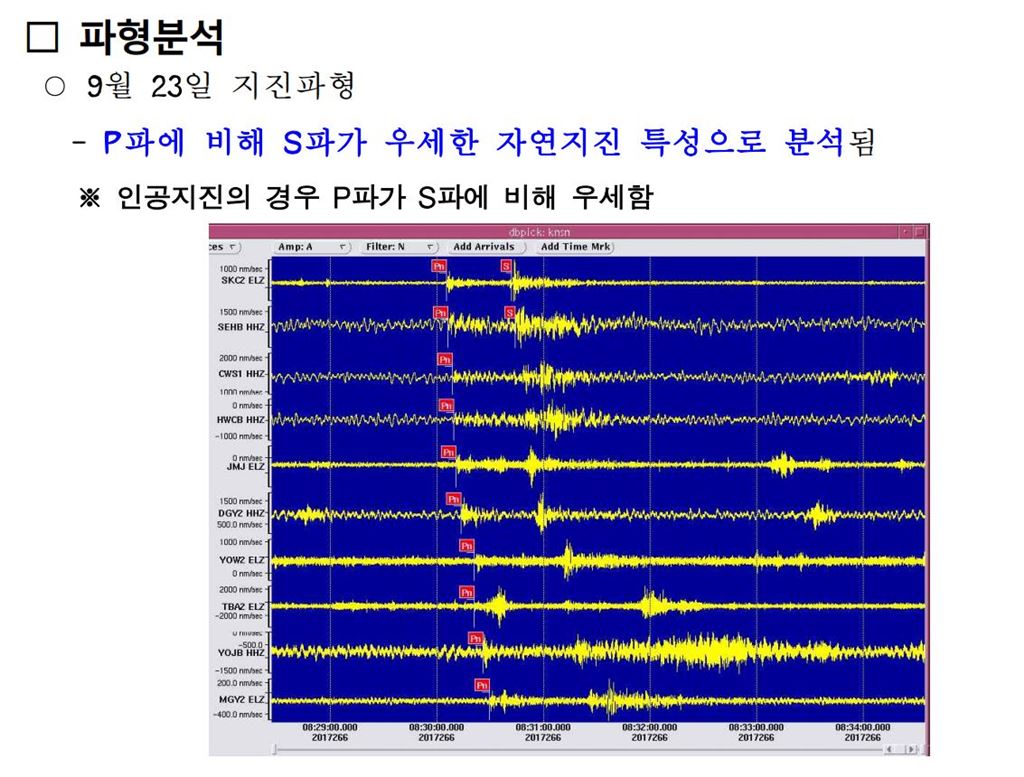
Task: Click the Pn flag on DGY2 trace
Action: coord(453,499)
